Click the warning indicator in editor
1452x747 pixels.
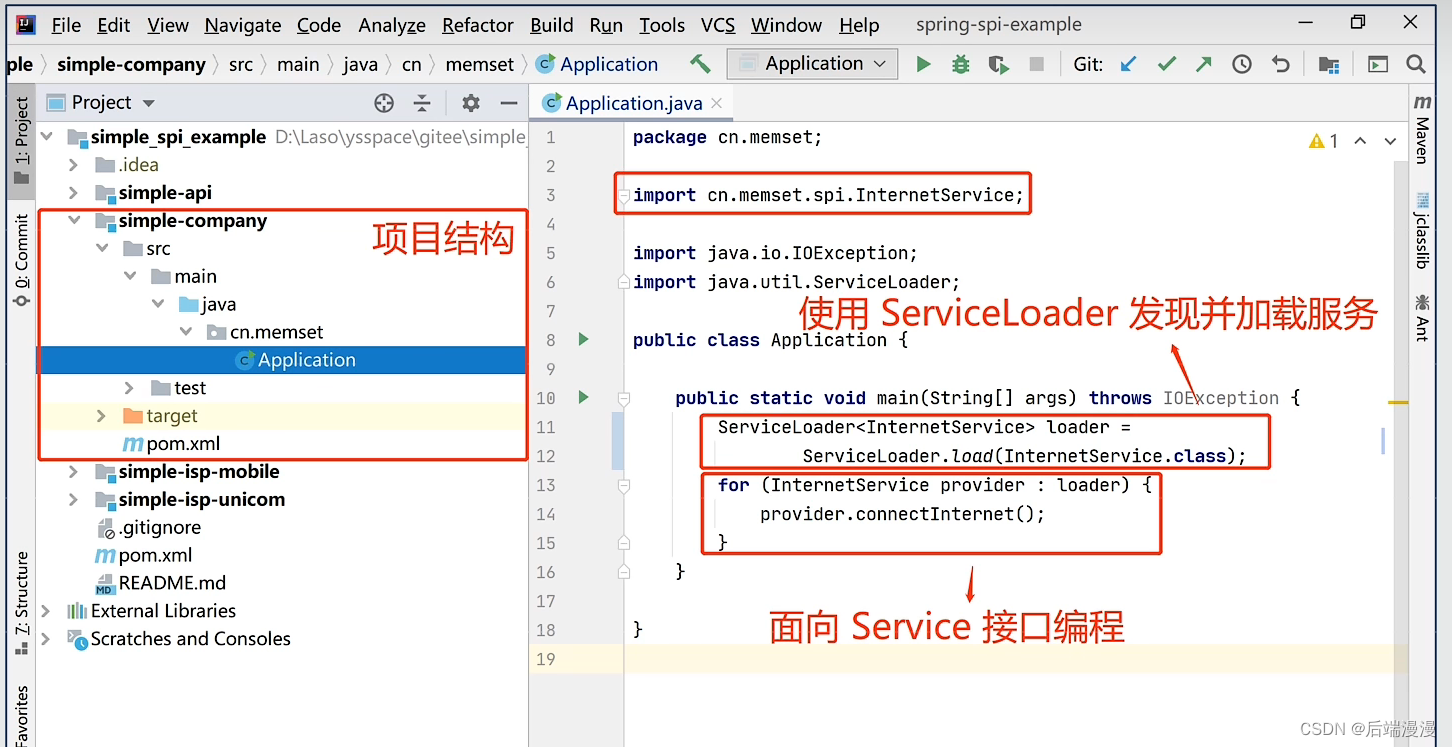click(x=1324, y=141)
